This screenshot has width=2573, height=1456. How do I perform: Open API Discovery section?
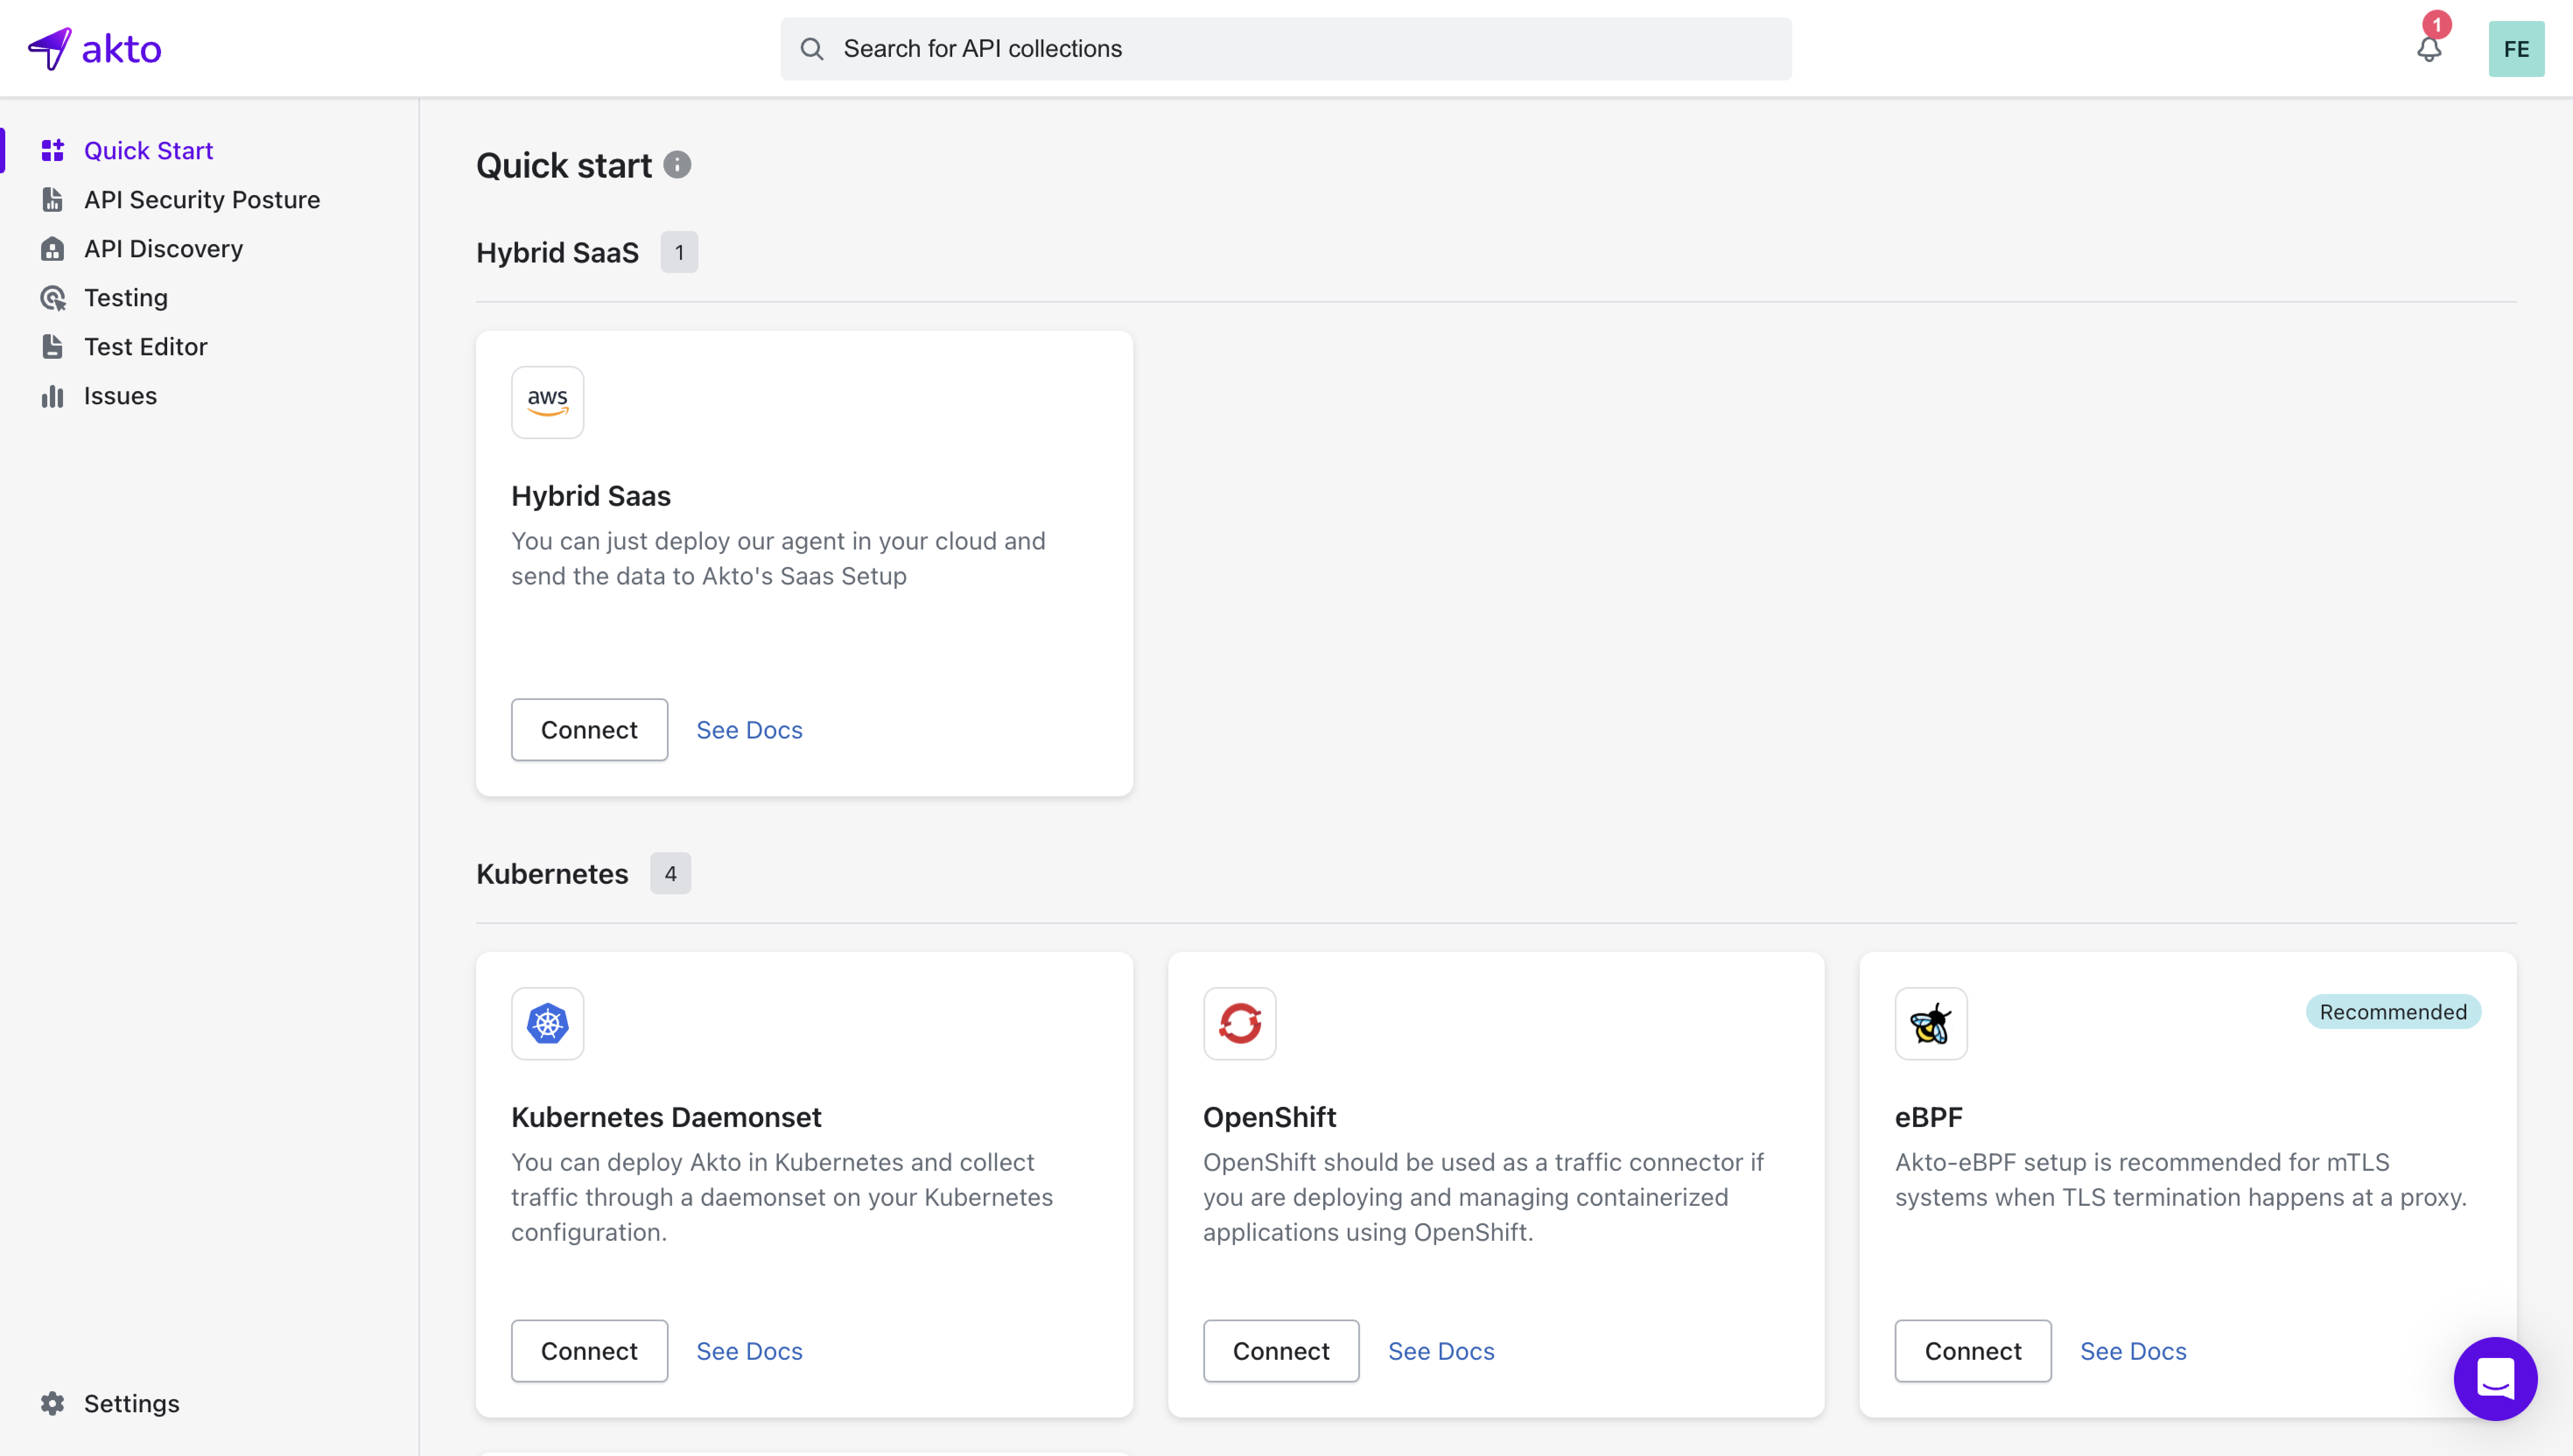click(163, 248)
